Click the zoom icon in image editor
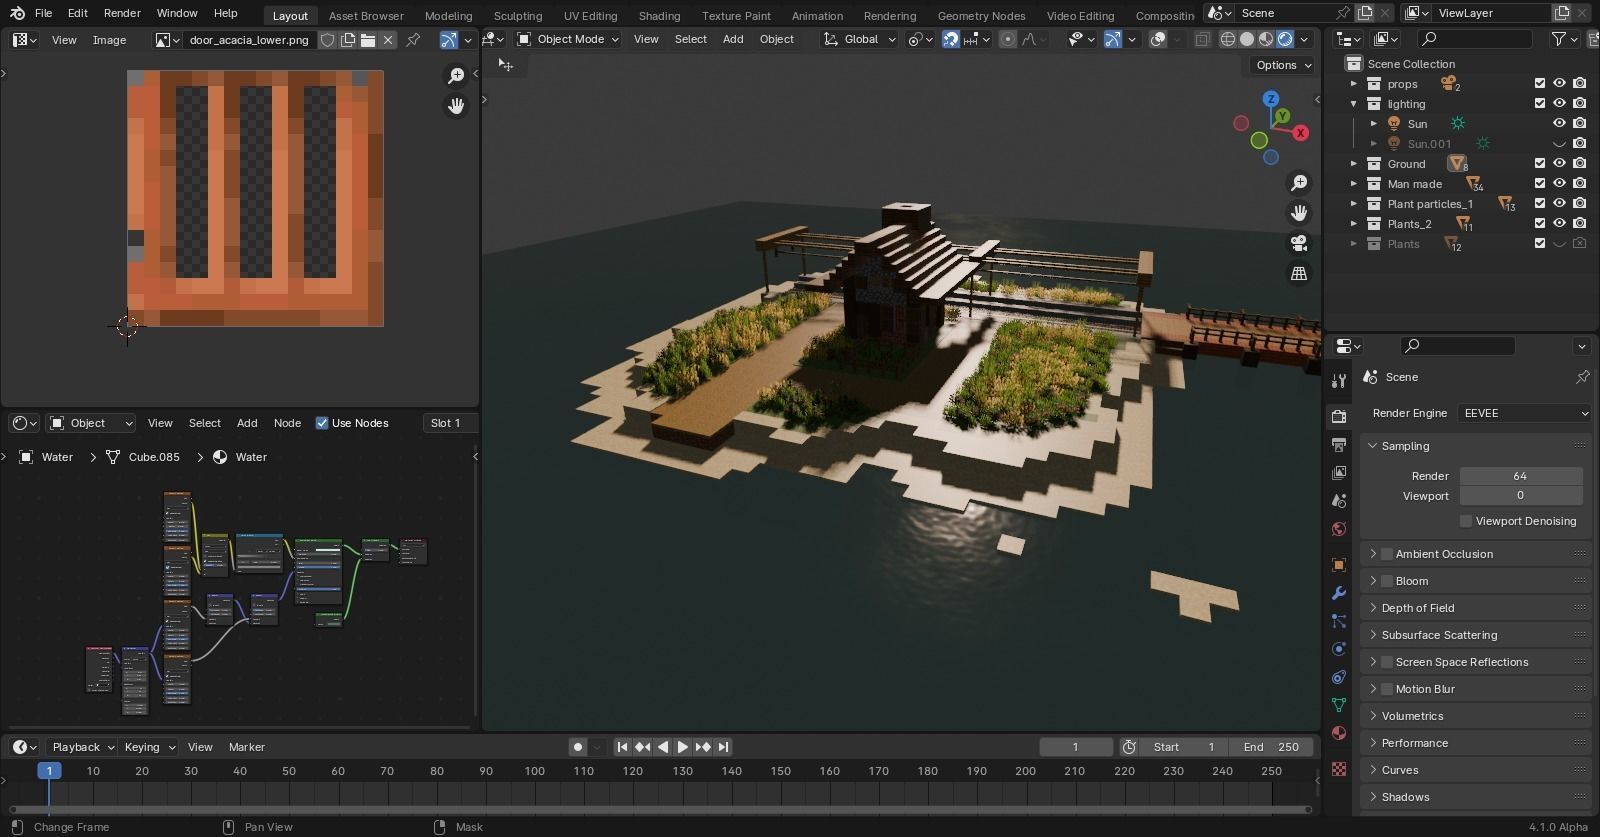The image size is (1600, 837). pos(456,76)
